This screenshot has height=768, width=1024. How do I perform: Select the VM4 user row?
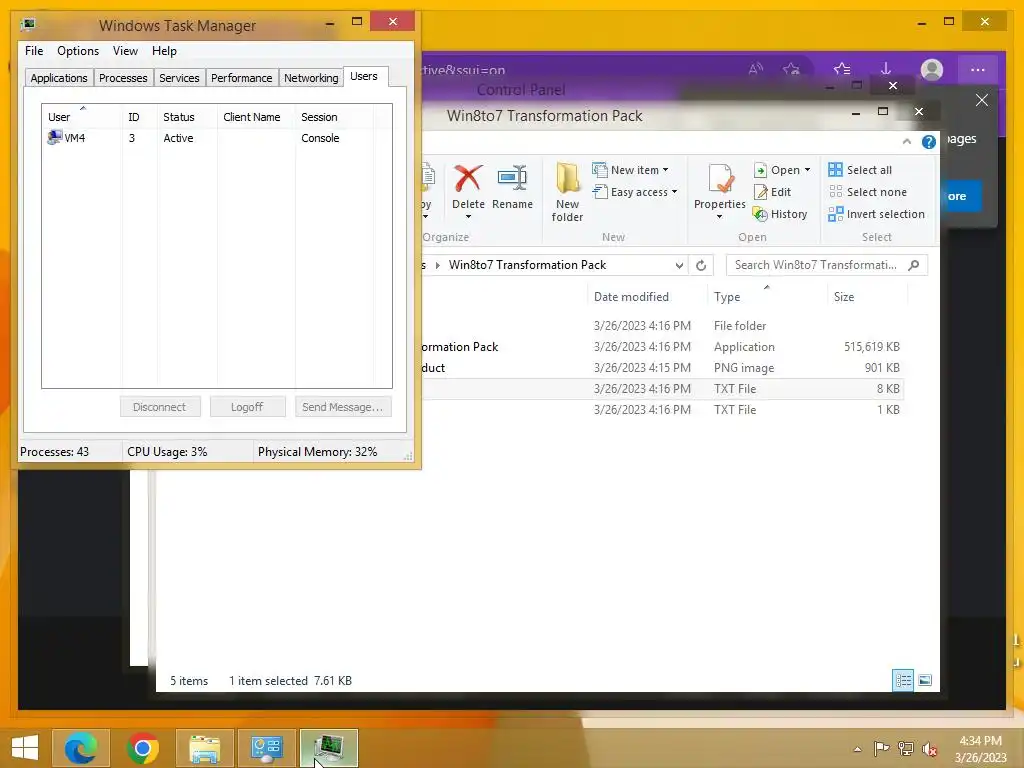(216, 138)
